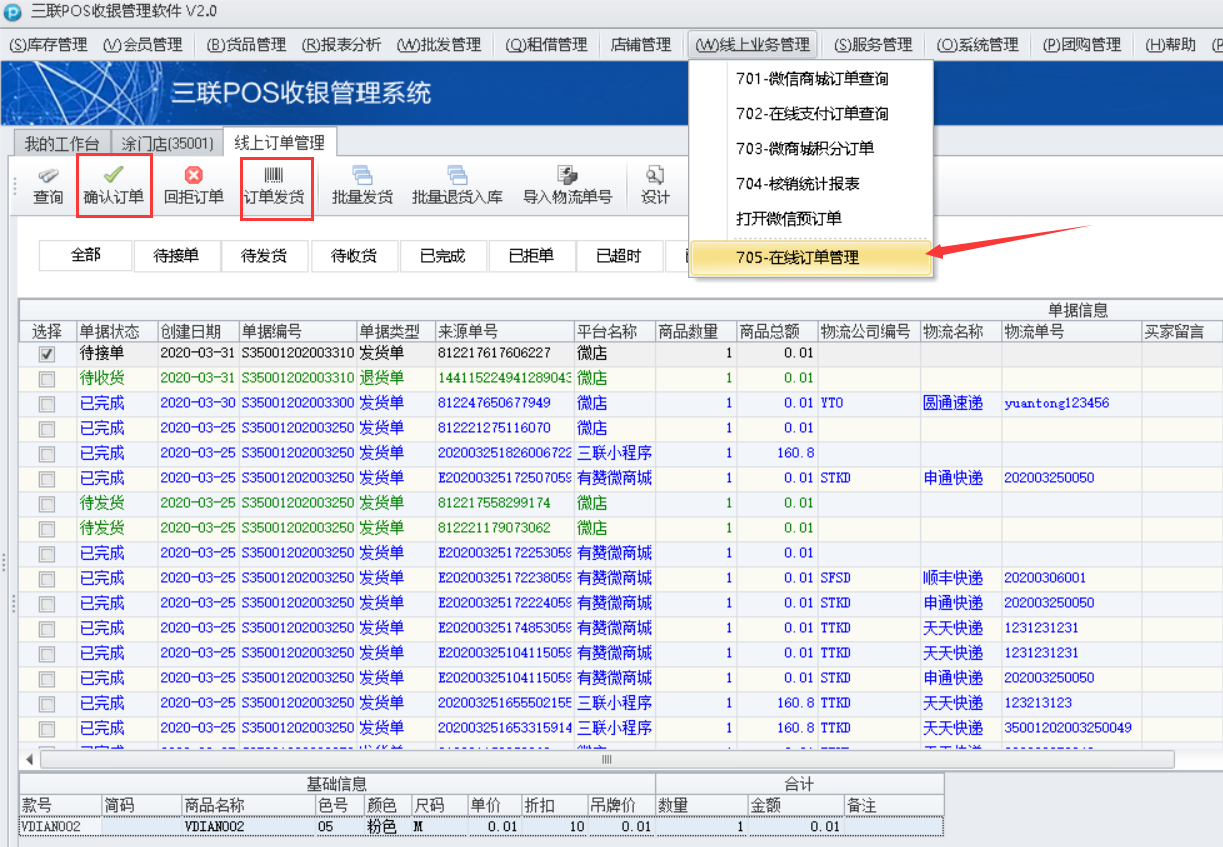Viewport: 1223px width, 847px height.
Task: Click the horizontal scrollbar of the order grid
Action: pos(606,760)
